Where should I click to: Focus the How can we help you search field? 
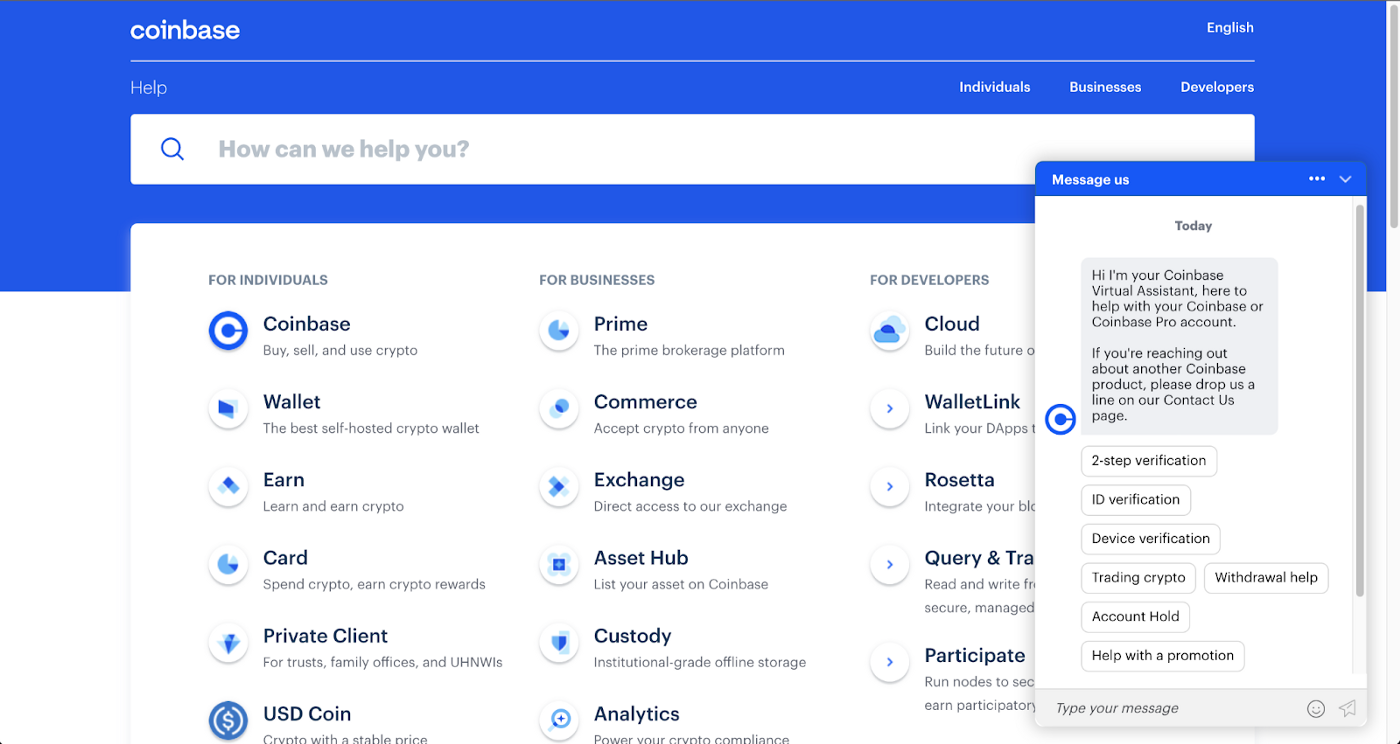click(x=600, y=149)
